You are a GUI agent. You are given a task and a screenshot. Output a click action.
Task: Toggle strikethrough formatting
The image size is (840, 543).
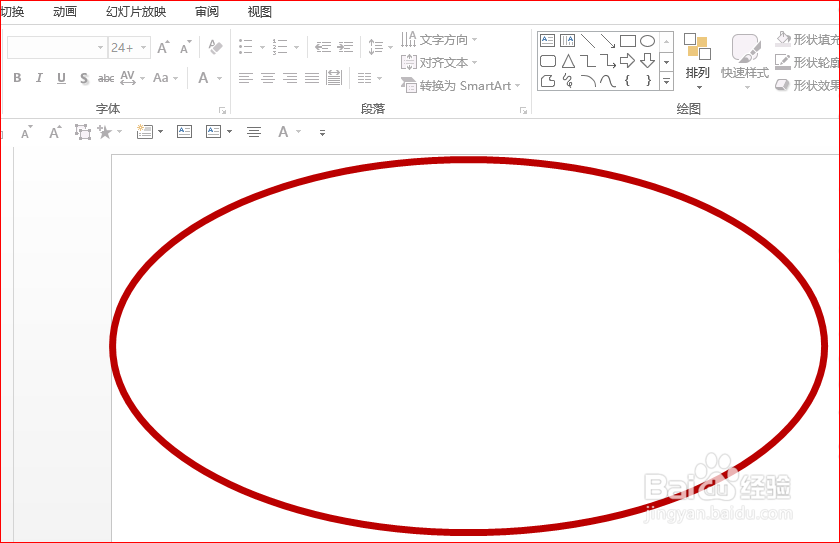pyautogui.click(x=106, y=78)
